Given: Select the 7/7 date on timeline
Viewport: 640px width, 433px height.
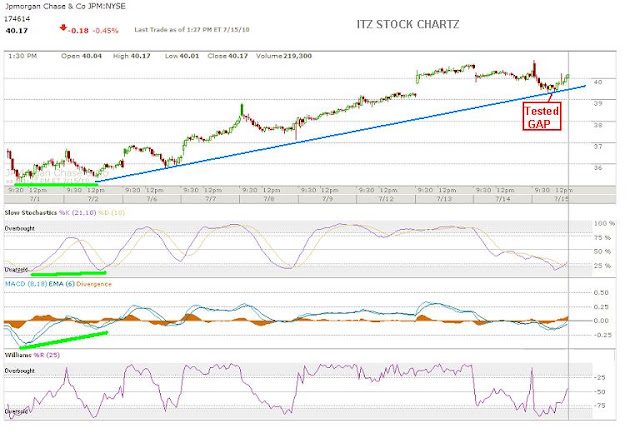Looking at the screenshot, I should 211,199.
